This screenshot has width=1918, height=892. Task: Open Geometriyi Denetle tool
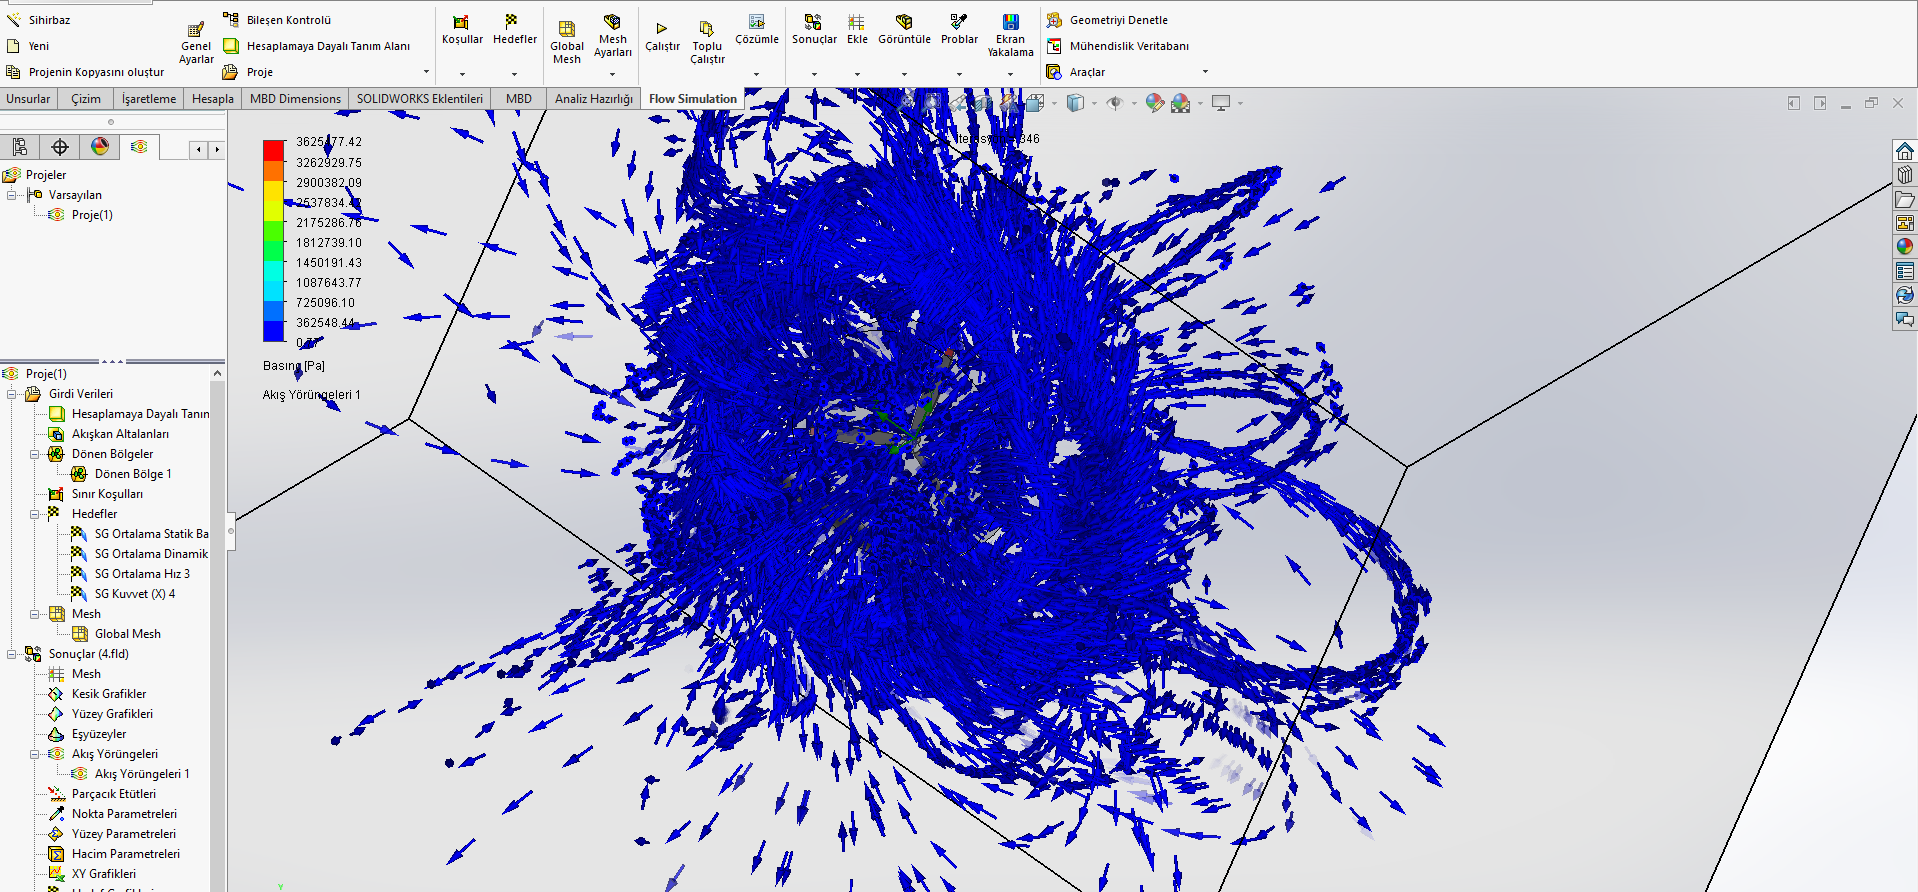point(1117,20)
